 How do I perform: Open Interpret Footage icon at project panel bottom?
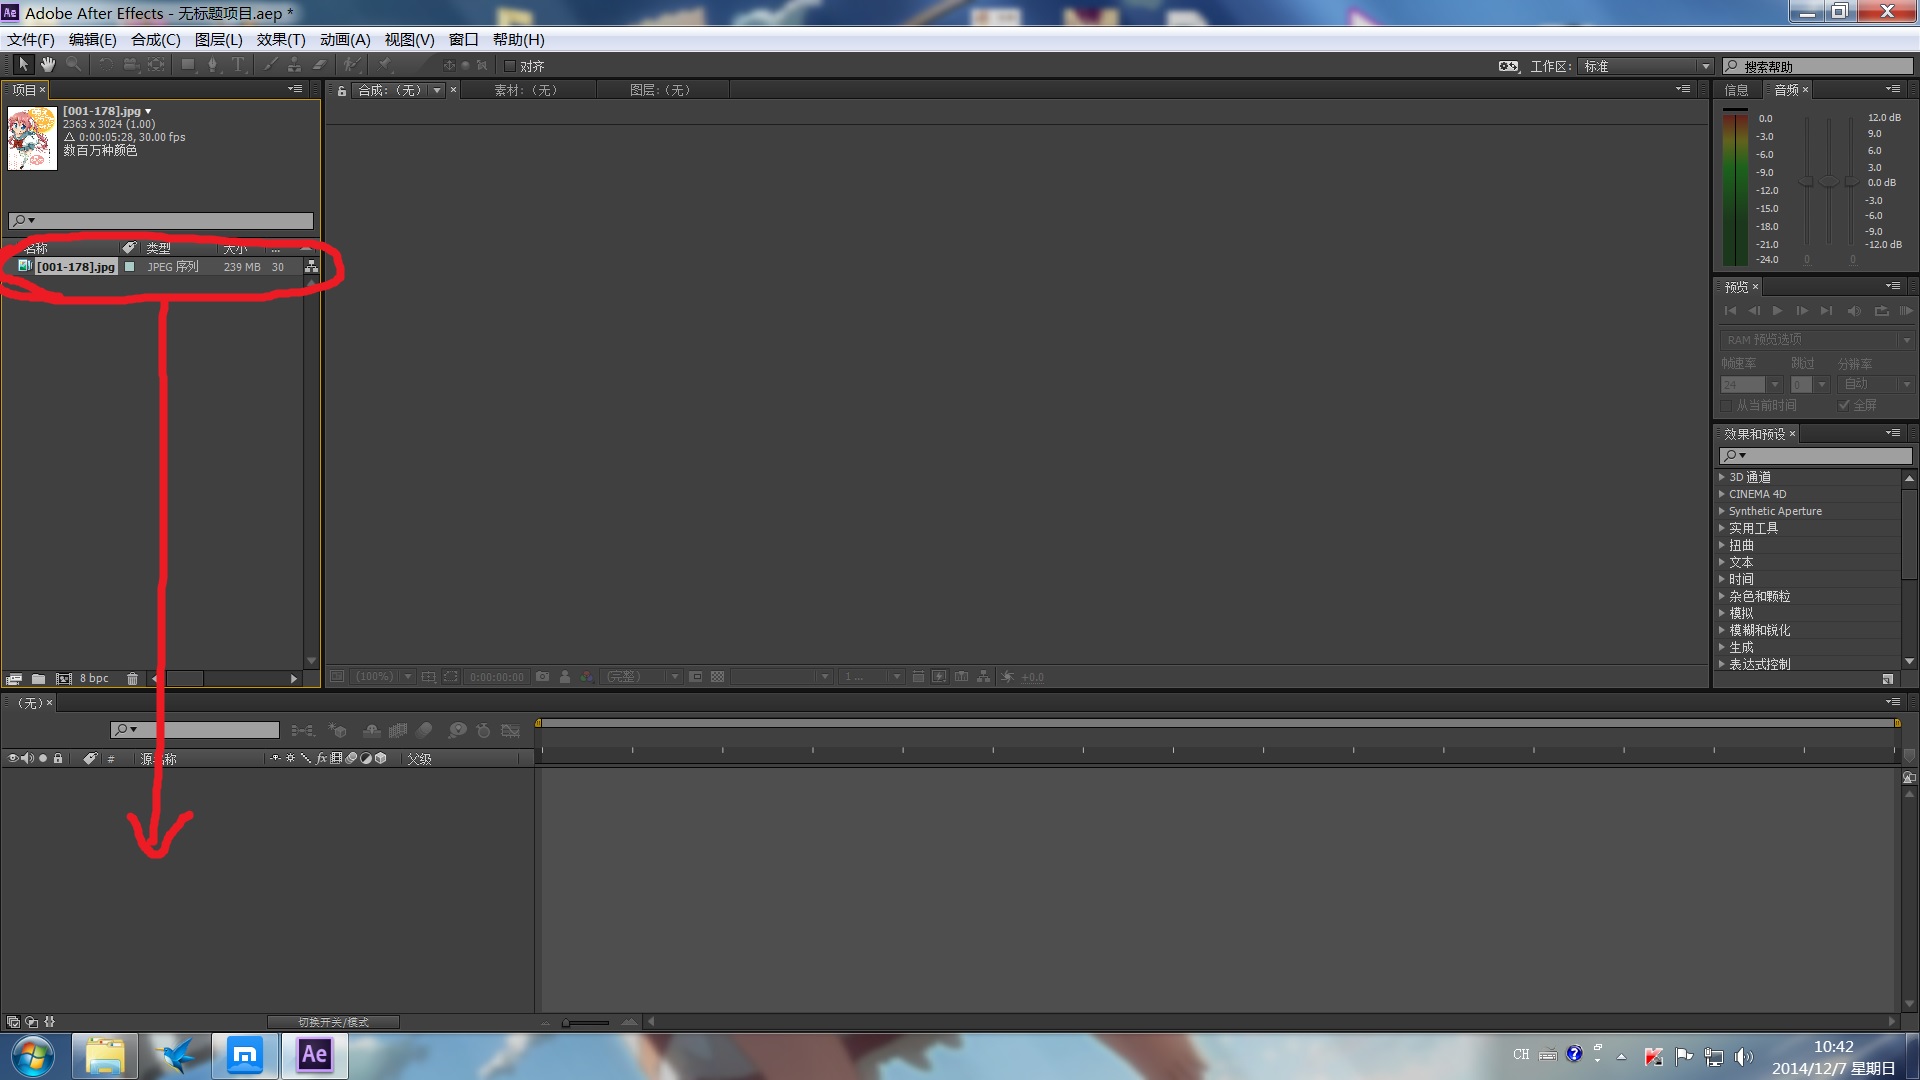(14, 678)
